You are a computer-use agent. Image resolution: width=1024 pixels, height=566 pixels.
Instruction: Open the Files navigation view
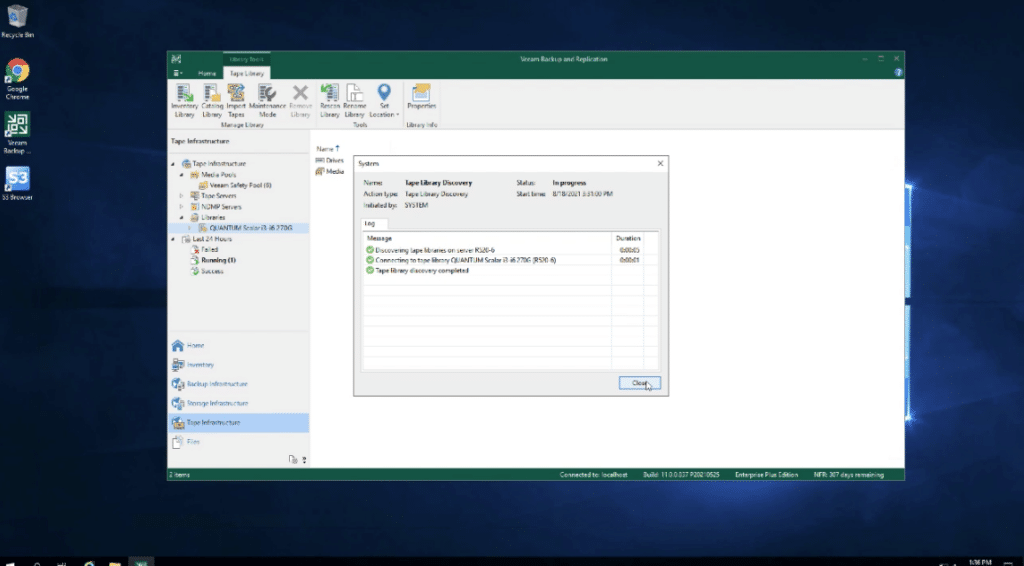click(x=238, y=442)
